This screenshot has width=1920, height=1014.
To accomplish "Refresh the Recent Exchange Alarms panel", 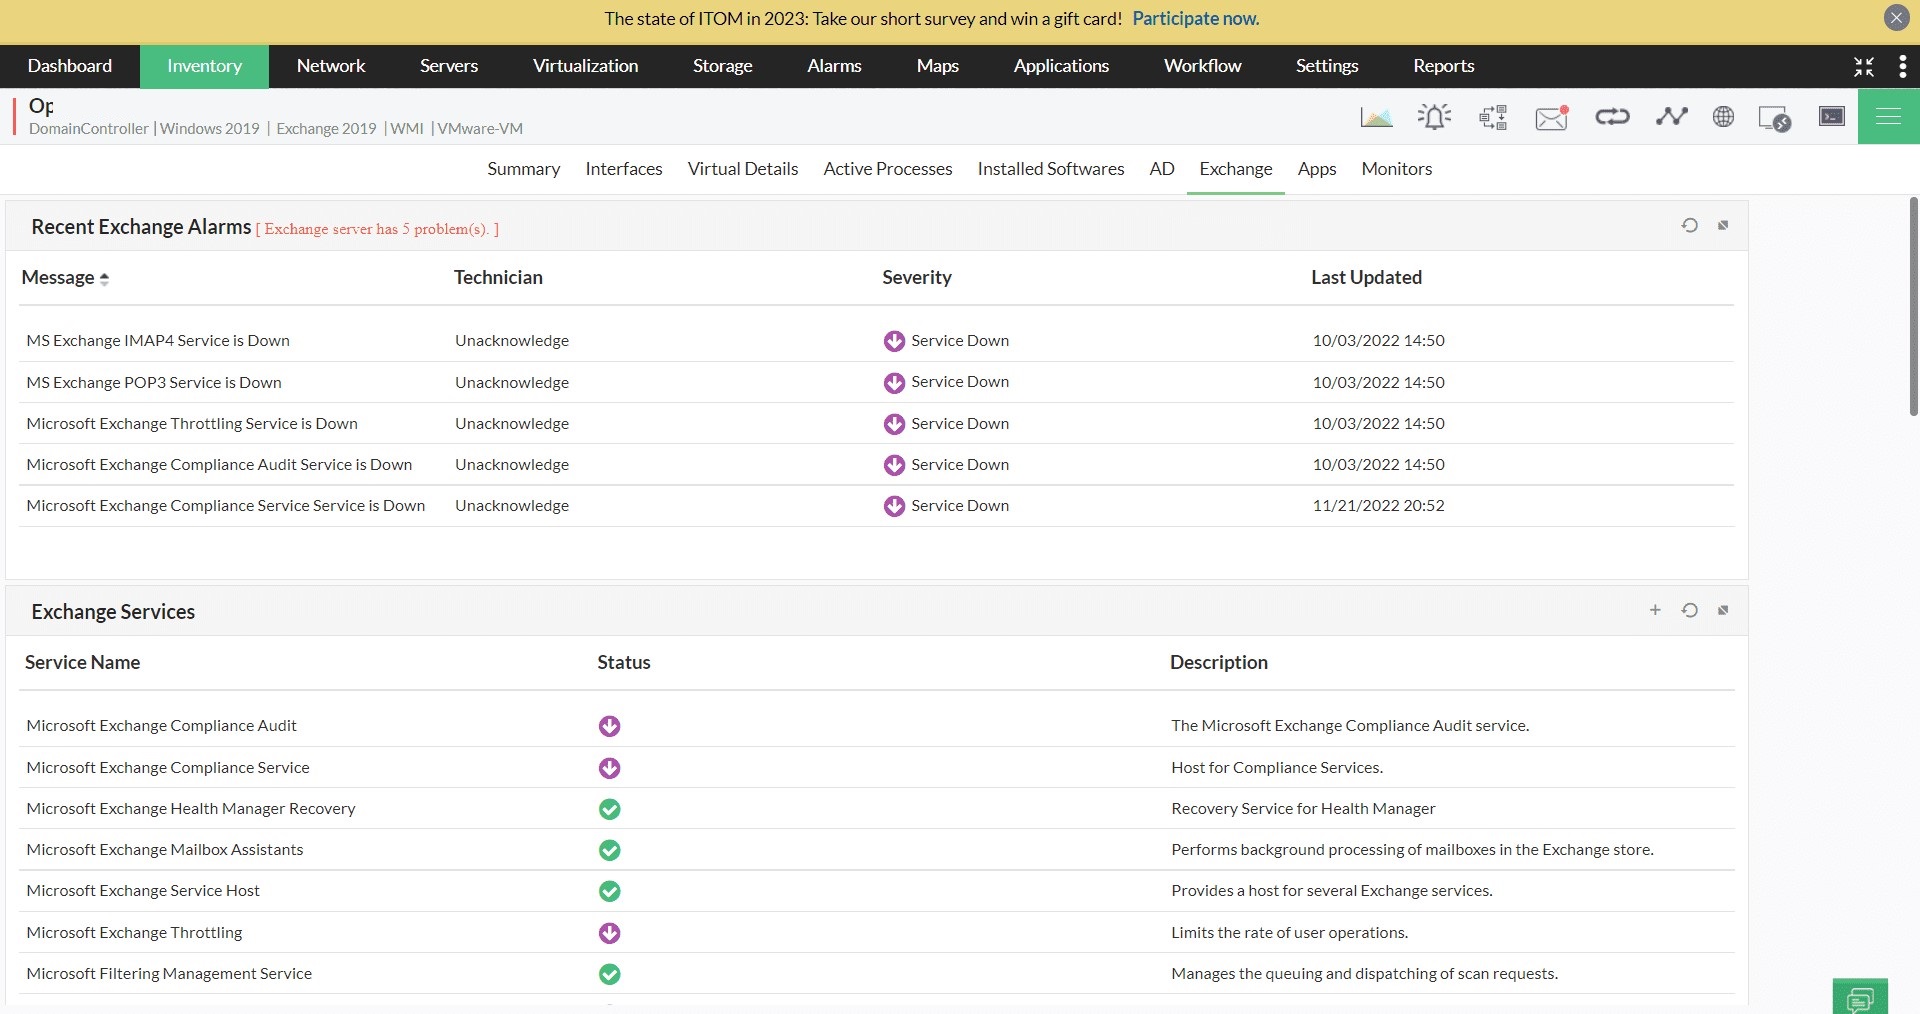I will (x=1689, y=225).
